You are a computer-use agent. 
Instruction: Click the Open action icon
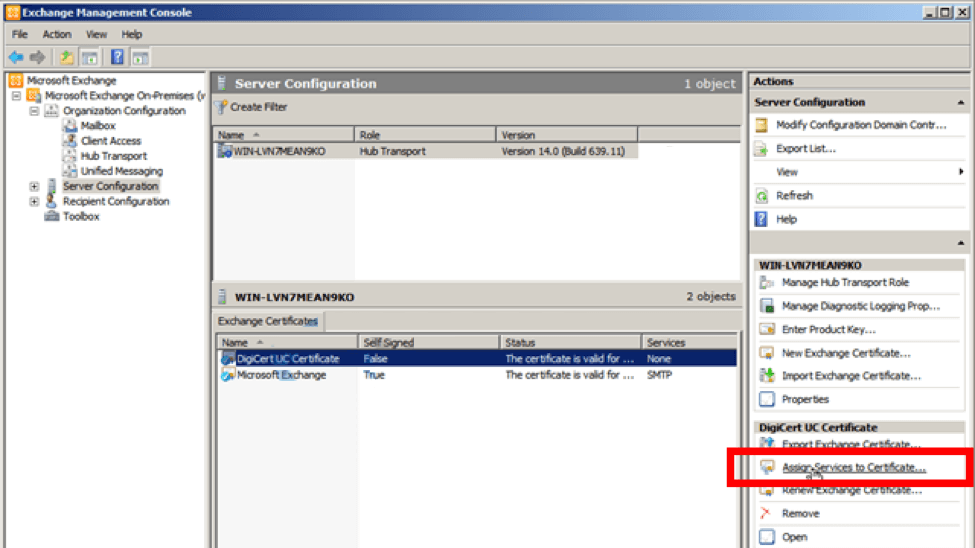click(767, 537)
